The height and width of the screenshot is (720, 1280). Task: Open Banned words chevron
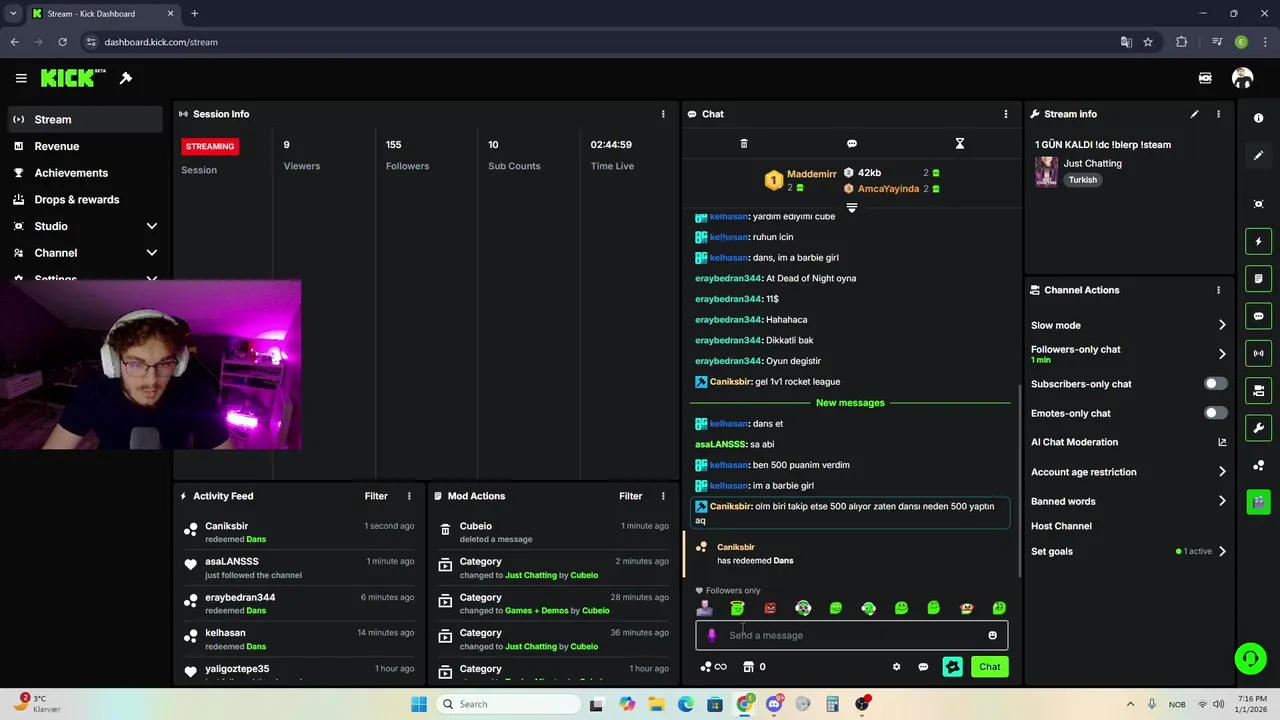(x=1222, y=501)
